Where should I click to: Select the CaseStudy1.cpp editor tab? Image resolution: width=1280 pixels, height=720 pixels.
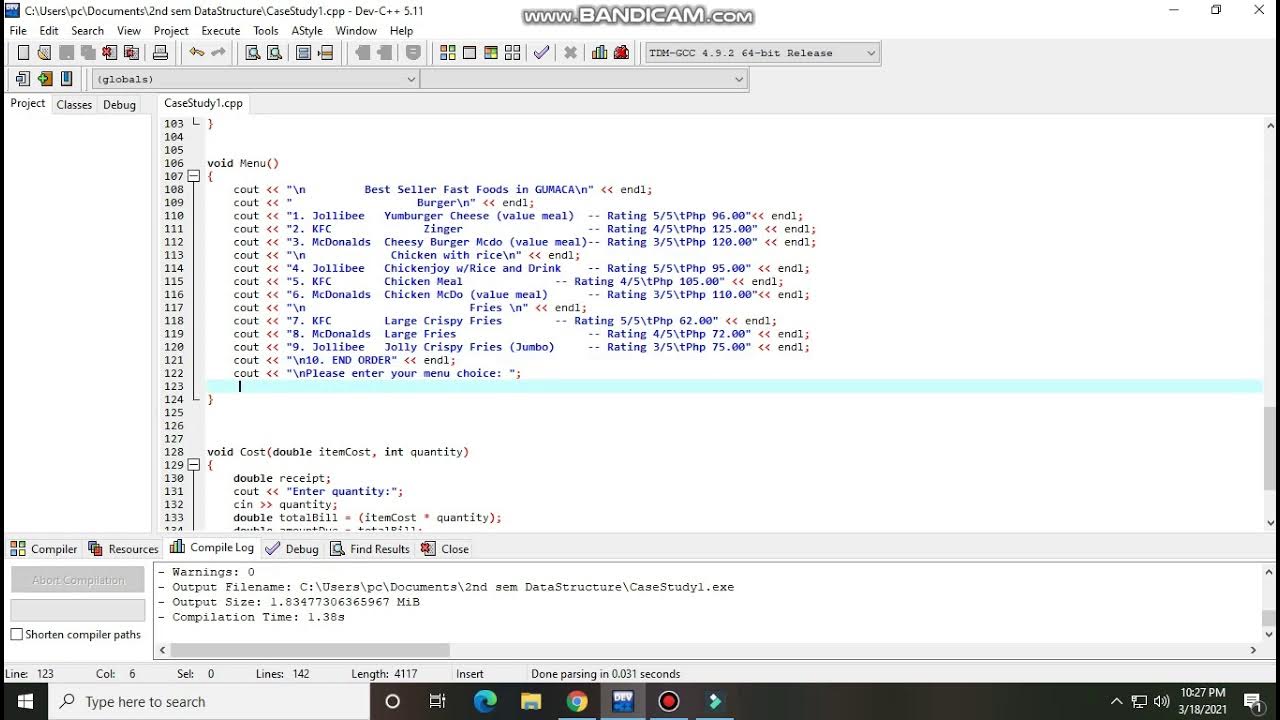point(203,103)
